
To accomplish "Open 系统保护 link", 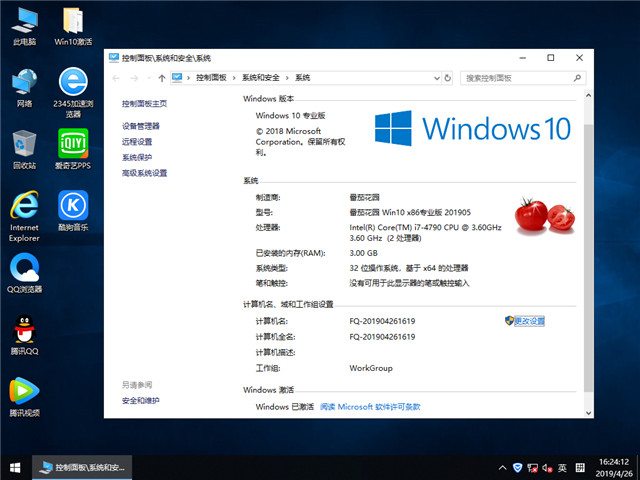I will point(137,158).
